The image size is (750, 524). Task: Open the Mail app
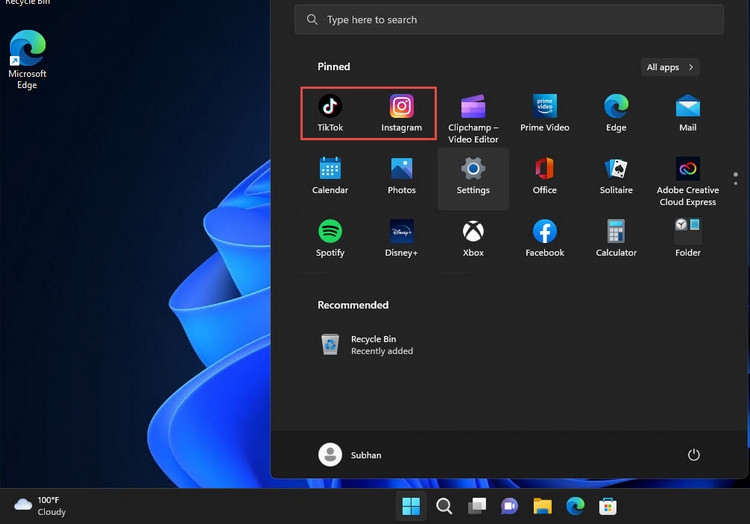coord(688,113)
